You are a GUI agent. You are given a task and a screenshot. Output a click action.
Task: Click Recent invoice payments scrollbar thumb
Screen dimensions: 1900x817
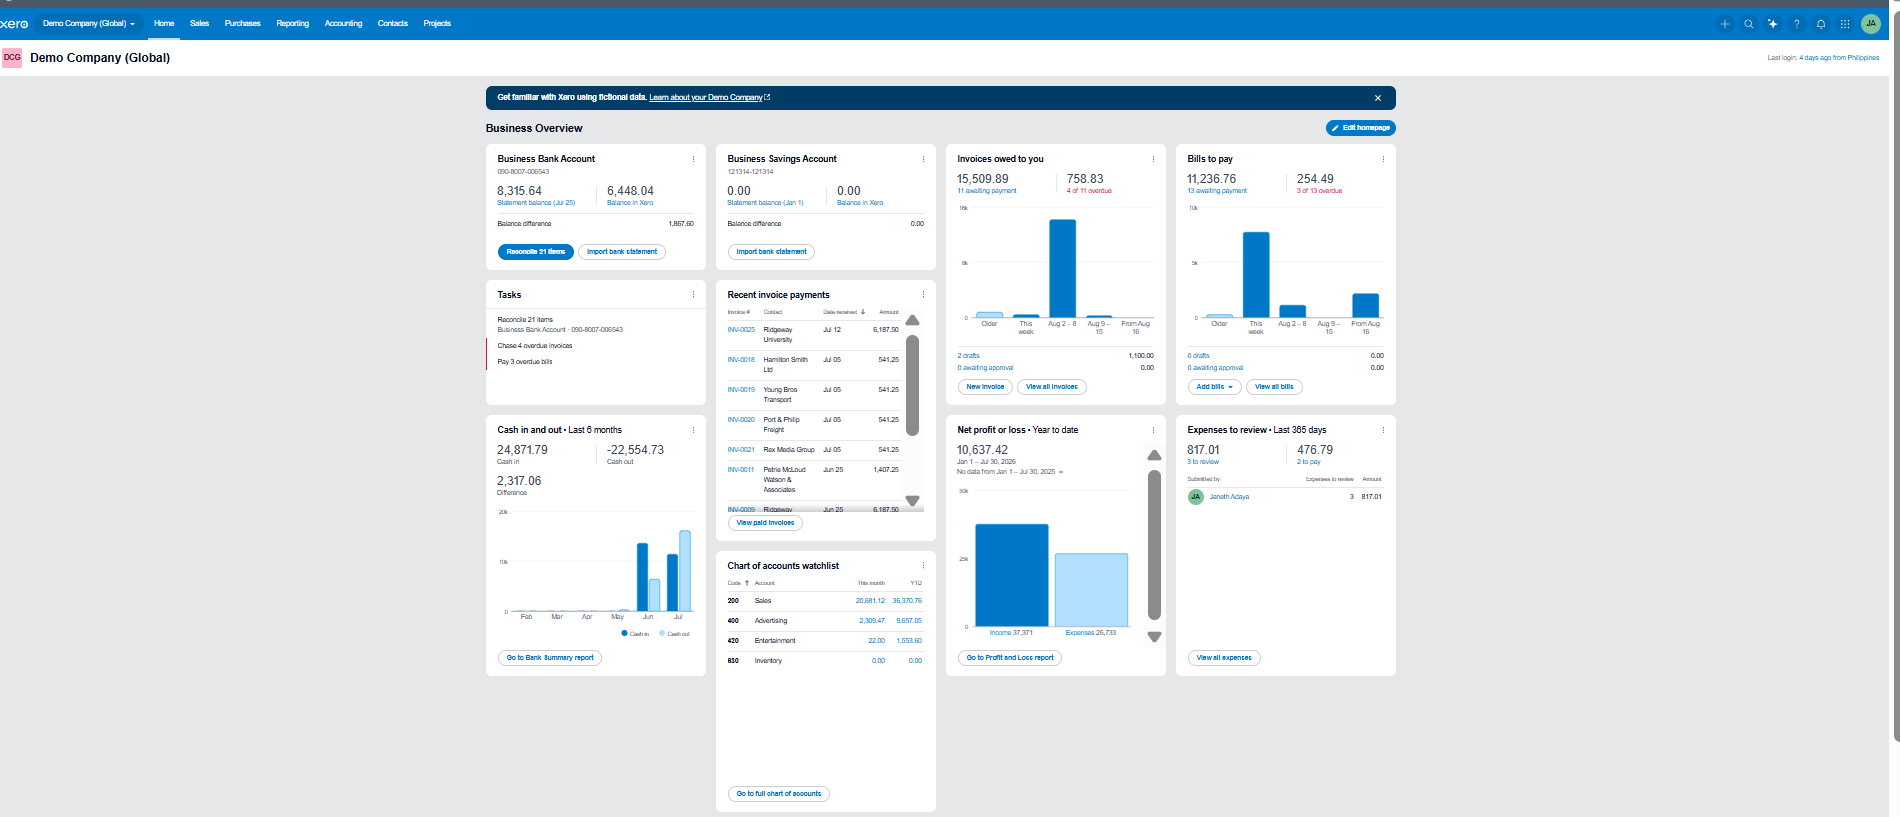(x=912, y=385)
